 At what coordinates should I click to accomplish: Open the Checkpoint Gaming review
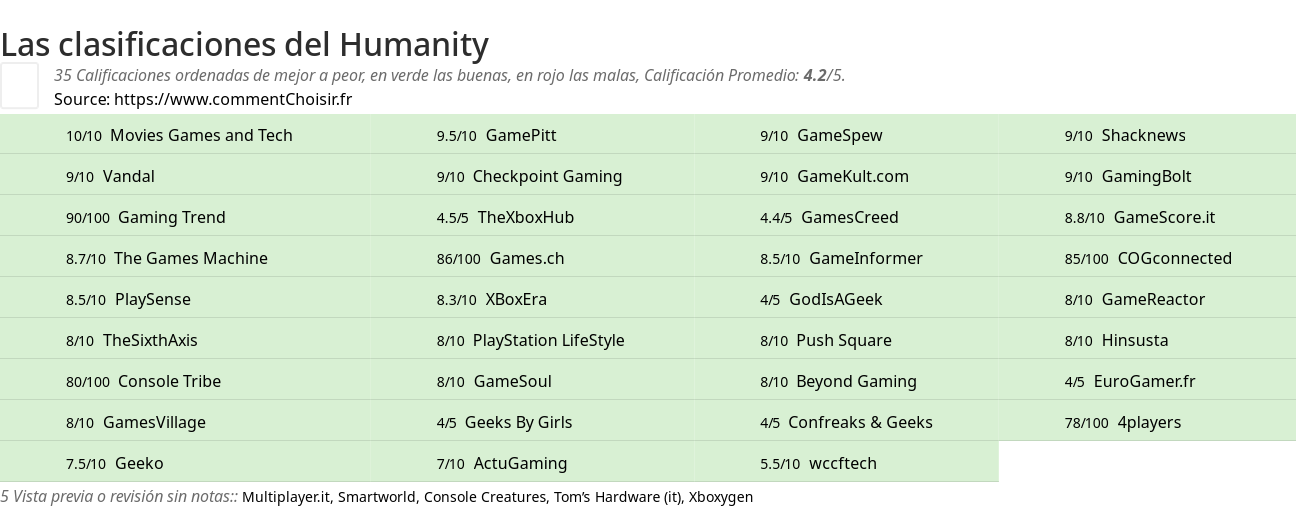click(x=547, y=176)
